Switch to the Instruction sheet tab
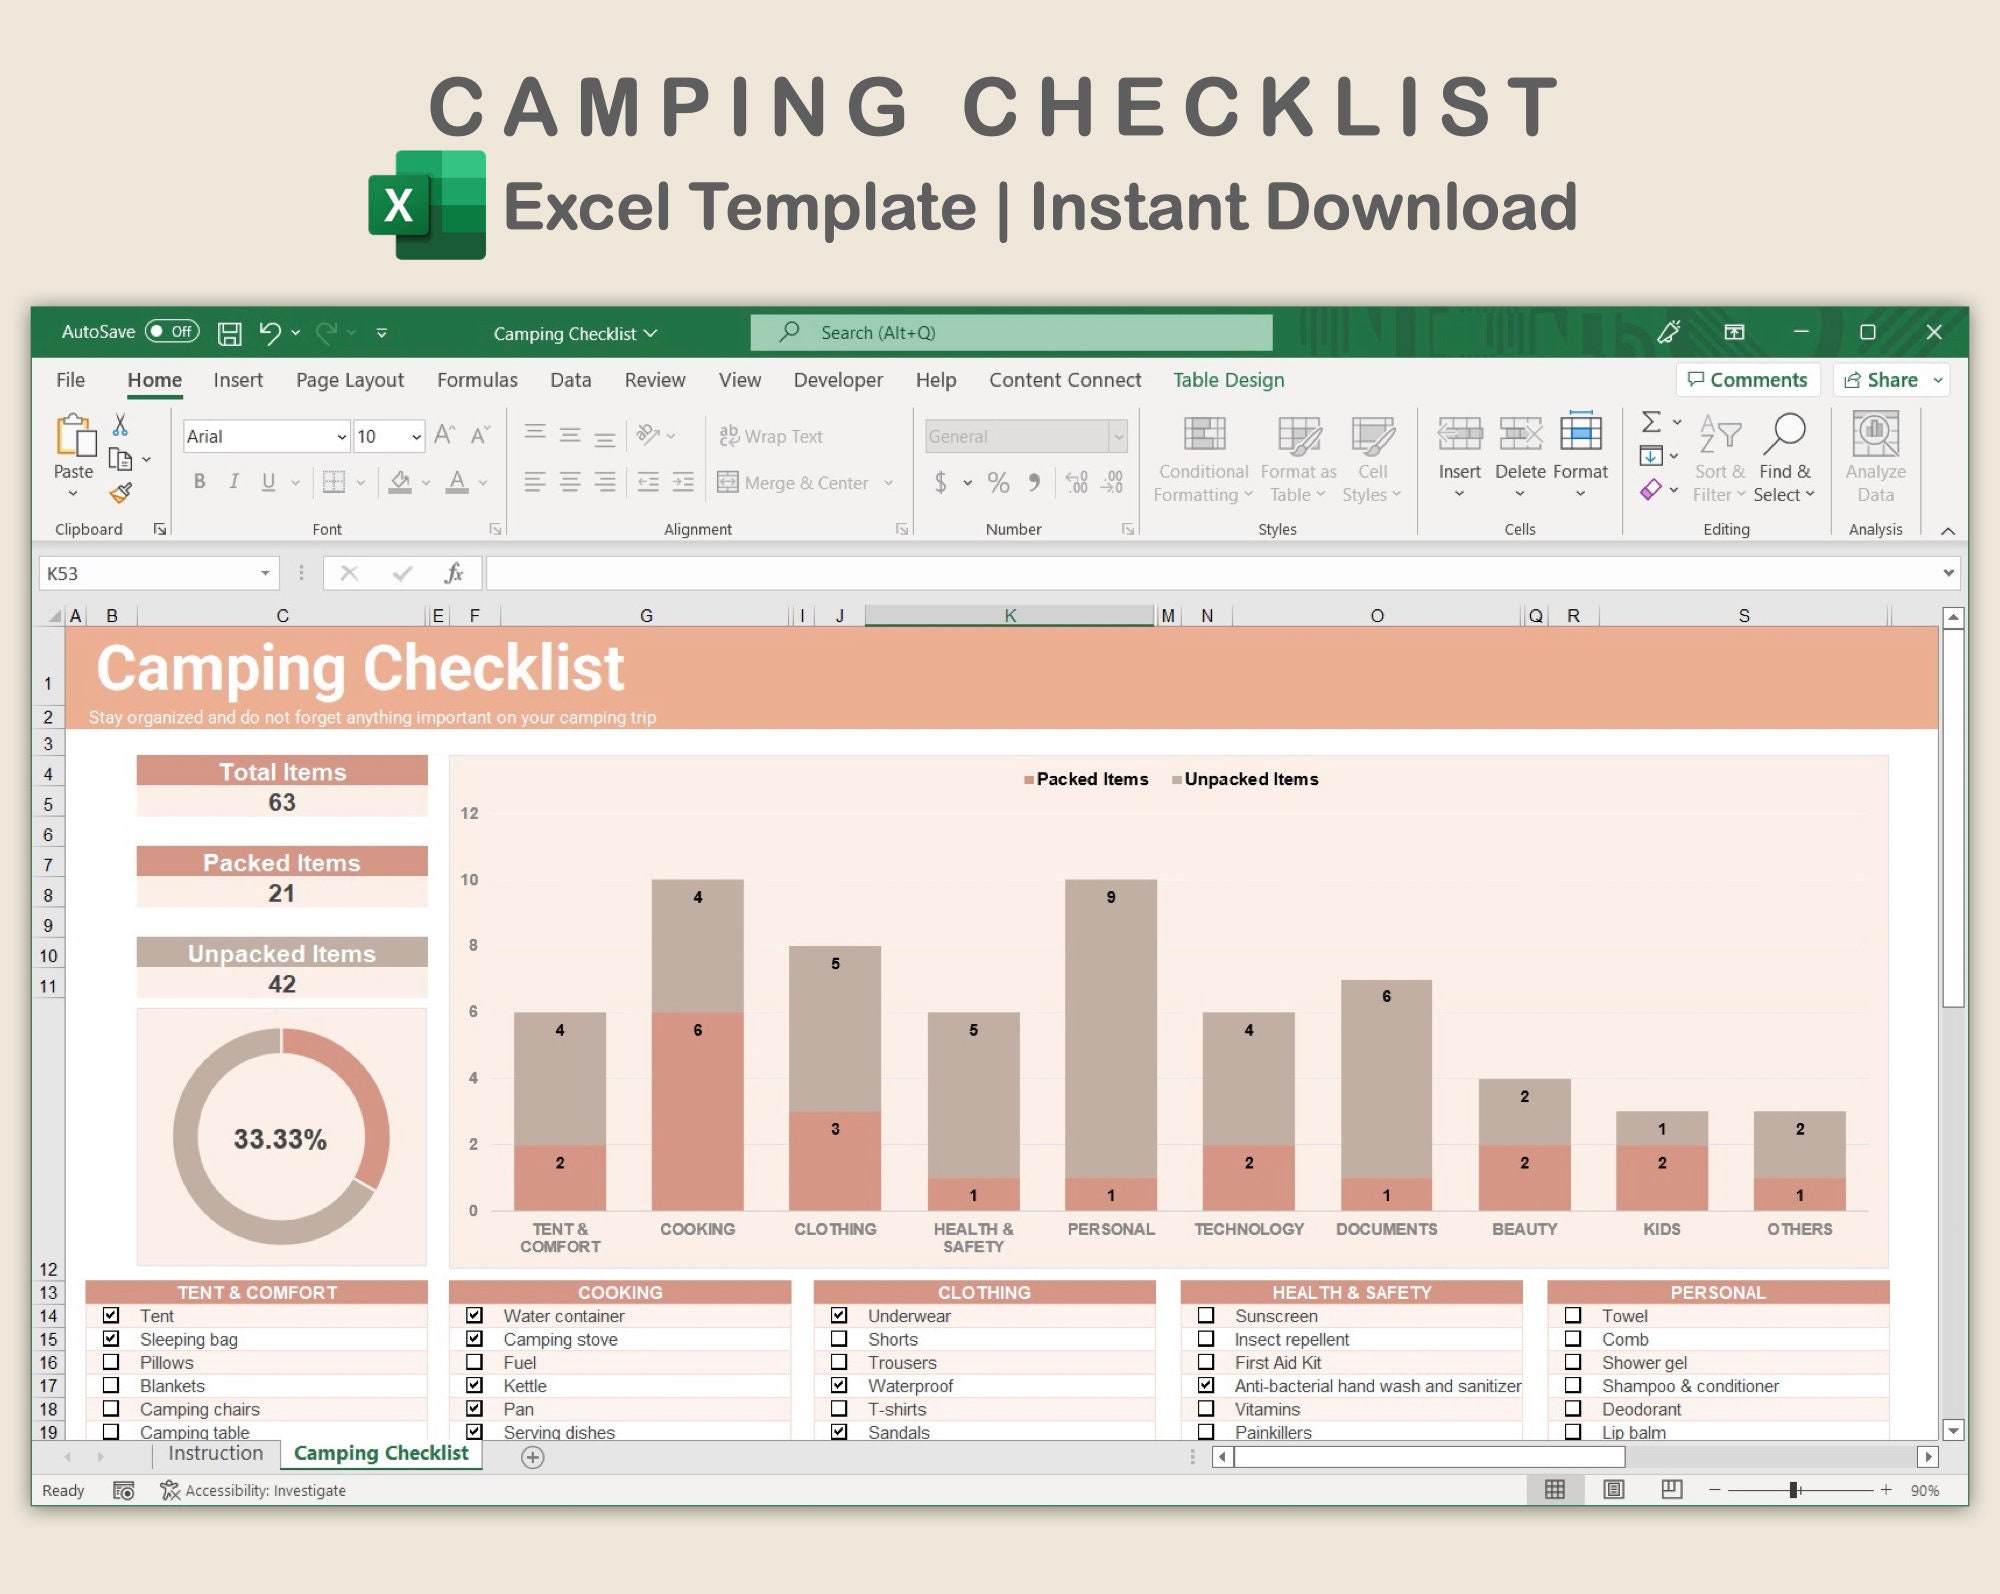Screen dimensions: 2000x1594 tap(214, 1453)
